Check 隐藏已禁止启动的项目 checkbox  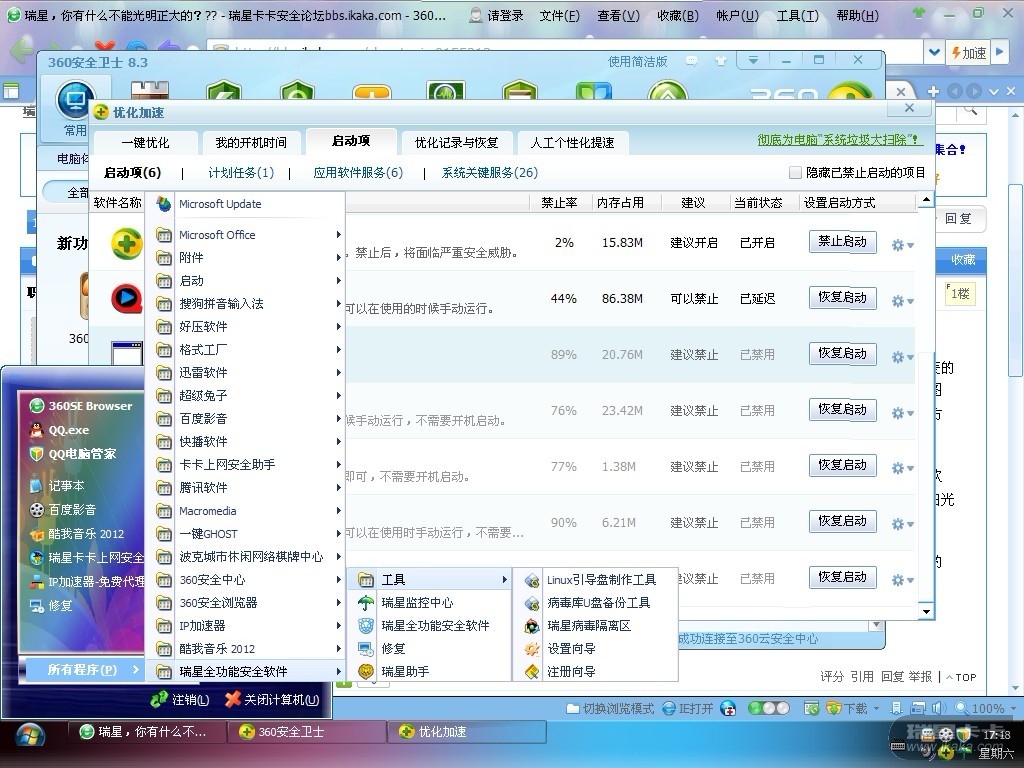pos(796,173)
